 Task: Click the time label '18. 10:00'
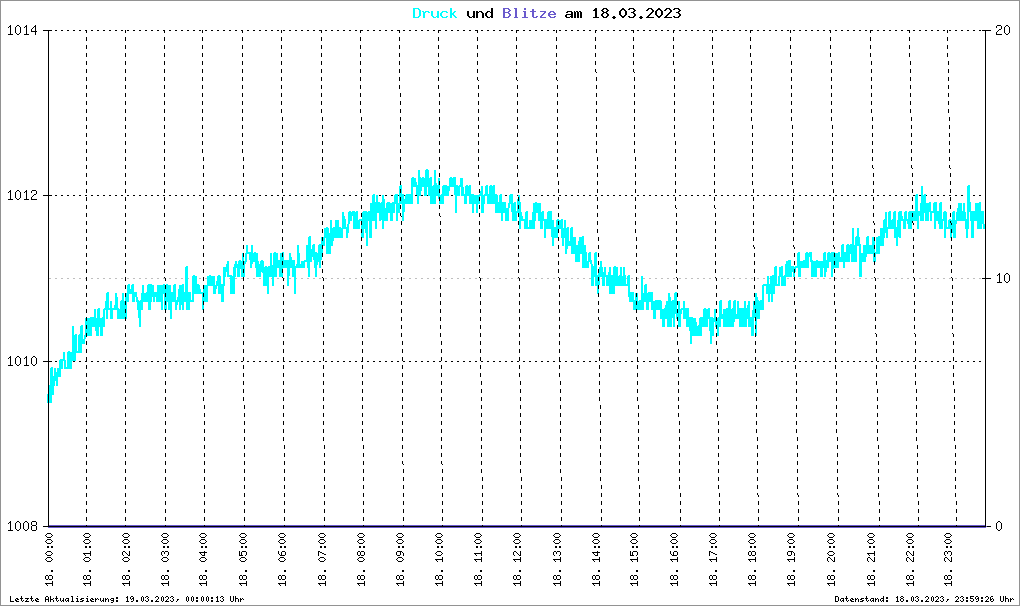click(x=439, y=559)
